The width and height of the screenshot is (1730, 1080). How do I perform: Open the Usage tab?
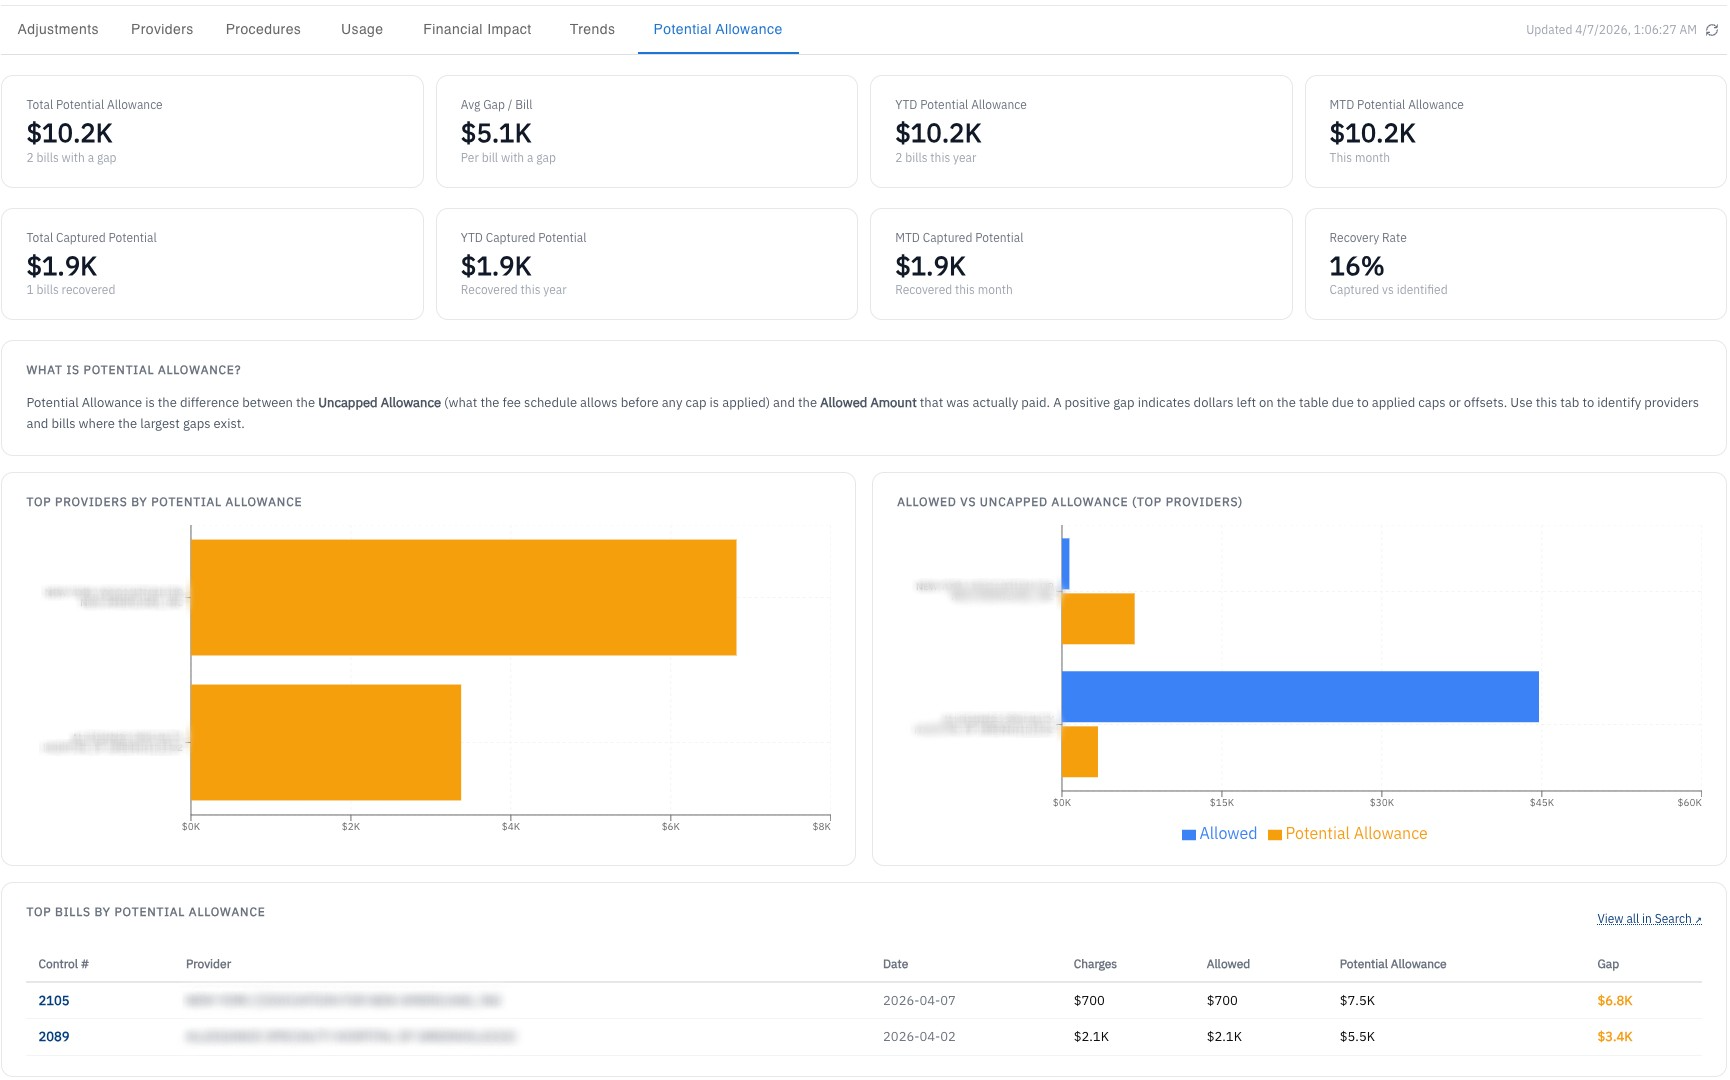click(x=361, y=29)
